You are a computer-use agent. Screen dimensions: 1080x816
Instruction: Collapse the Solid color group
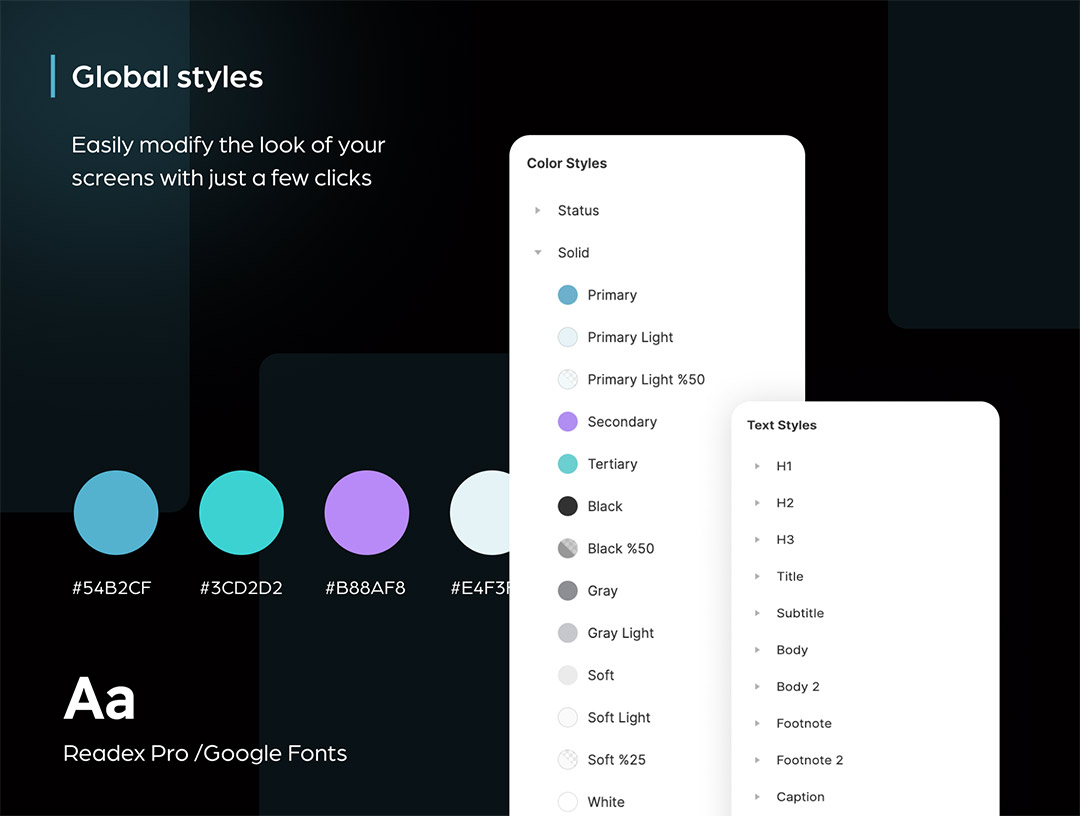coord(538,253)
